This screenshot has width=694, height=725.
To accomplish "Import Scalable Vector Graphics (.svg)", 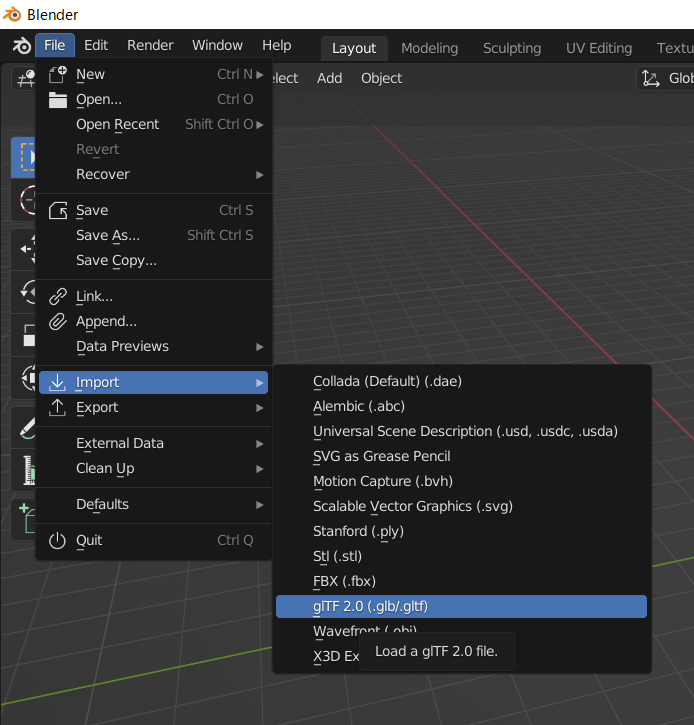I will tap(461, 506).
